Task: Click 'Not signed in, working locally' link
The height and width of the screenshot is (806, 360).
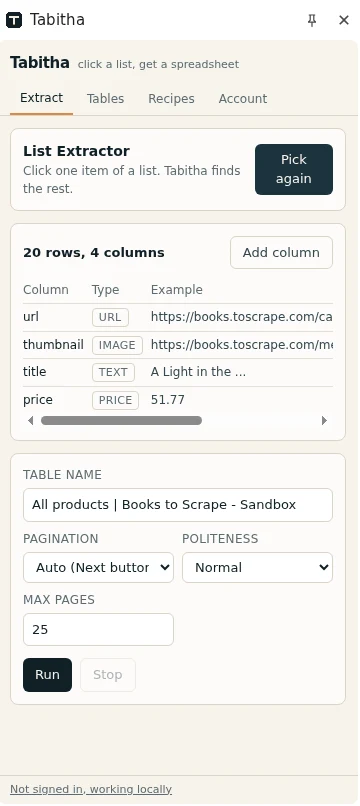Action: click(x=91, y=790)
